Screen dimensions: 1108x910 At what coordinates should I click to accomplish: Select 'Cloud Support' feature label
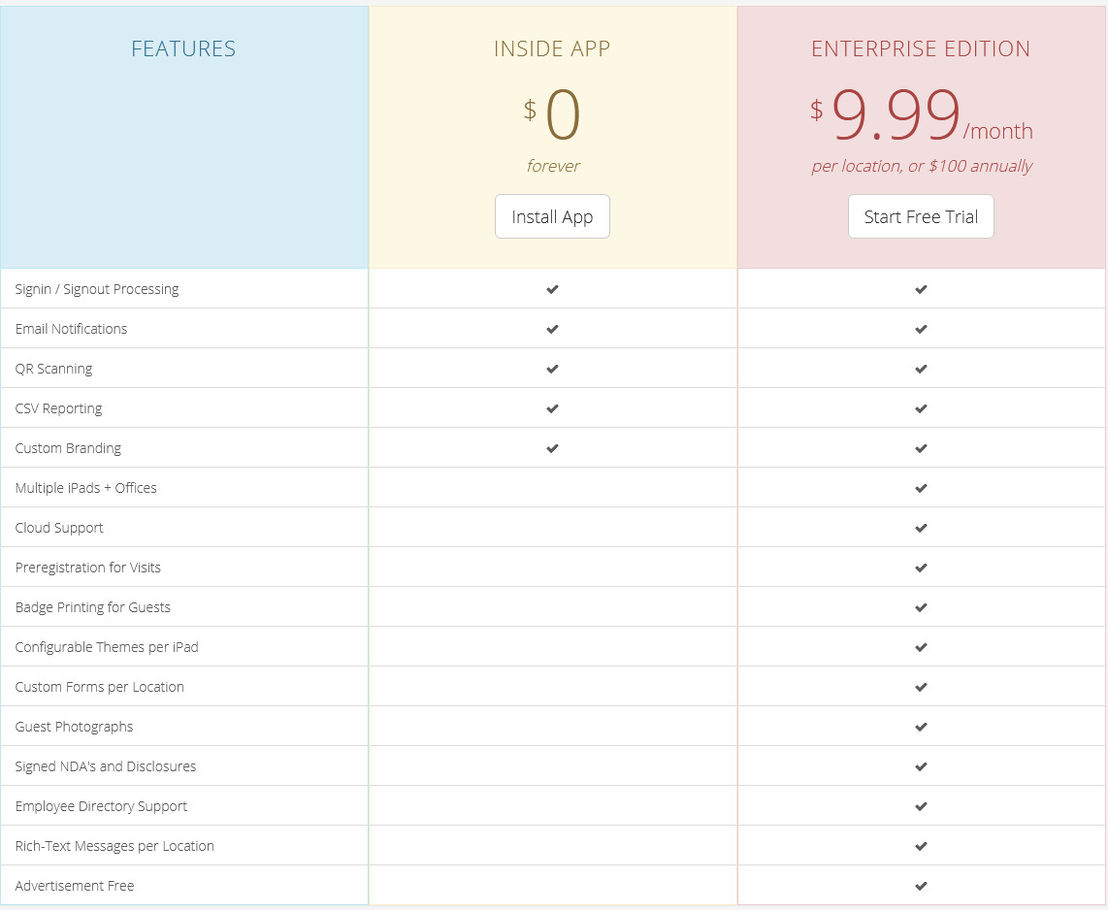[x=59, y=528]
